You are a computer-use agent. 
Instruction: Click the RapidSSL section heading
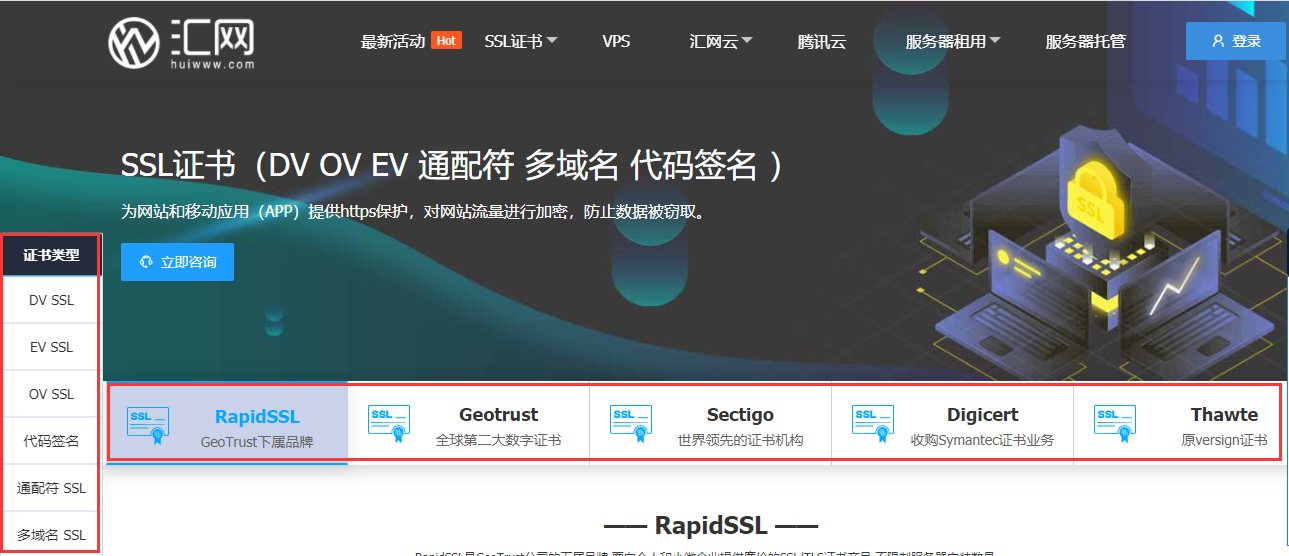pyautogui.click(x=711, y=525)
